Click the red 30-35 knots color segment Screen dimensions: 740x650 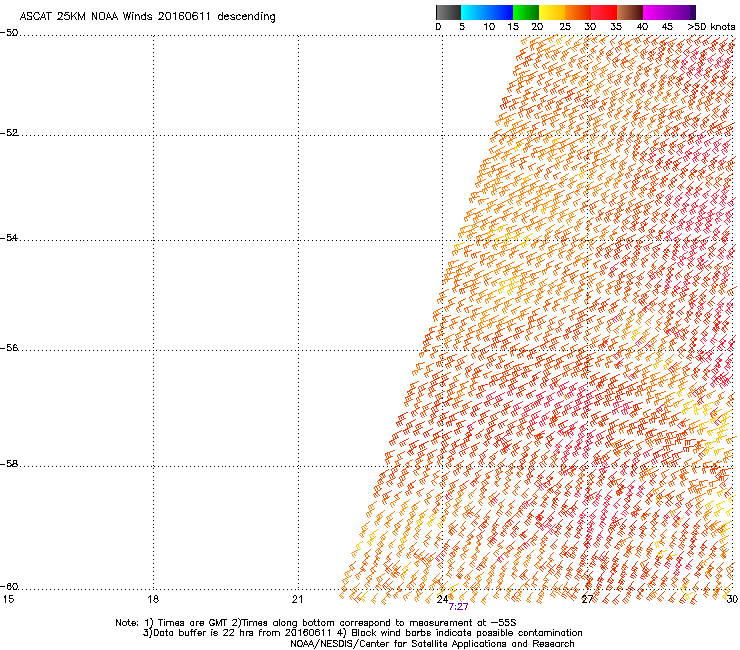pyautogui.click(x=604, y=12)
